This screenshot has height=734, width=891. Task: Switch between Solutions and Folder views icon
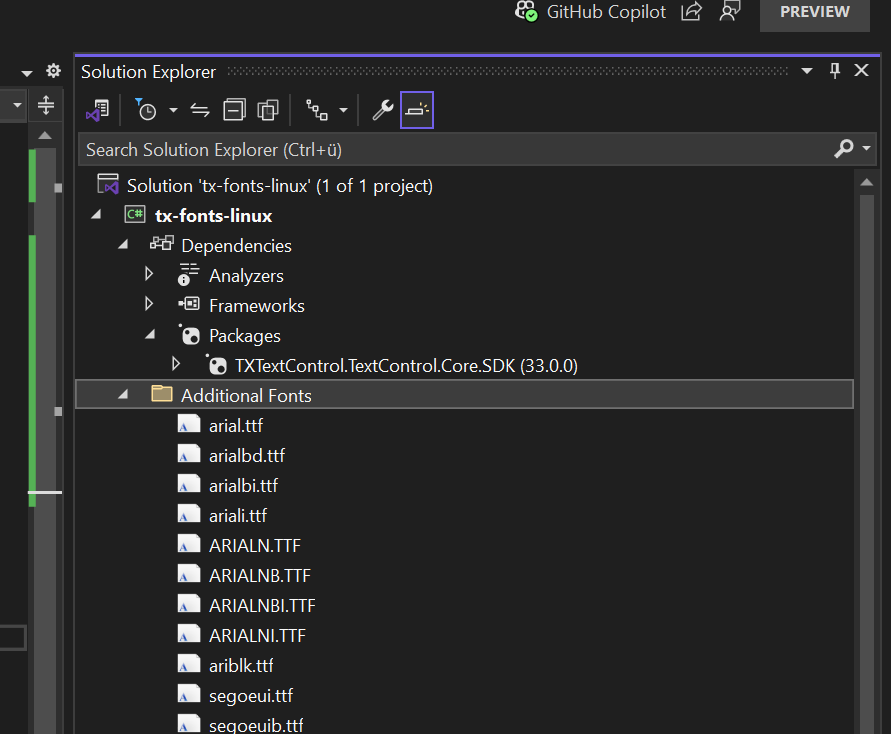pos(98,110)
